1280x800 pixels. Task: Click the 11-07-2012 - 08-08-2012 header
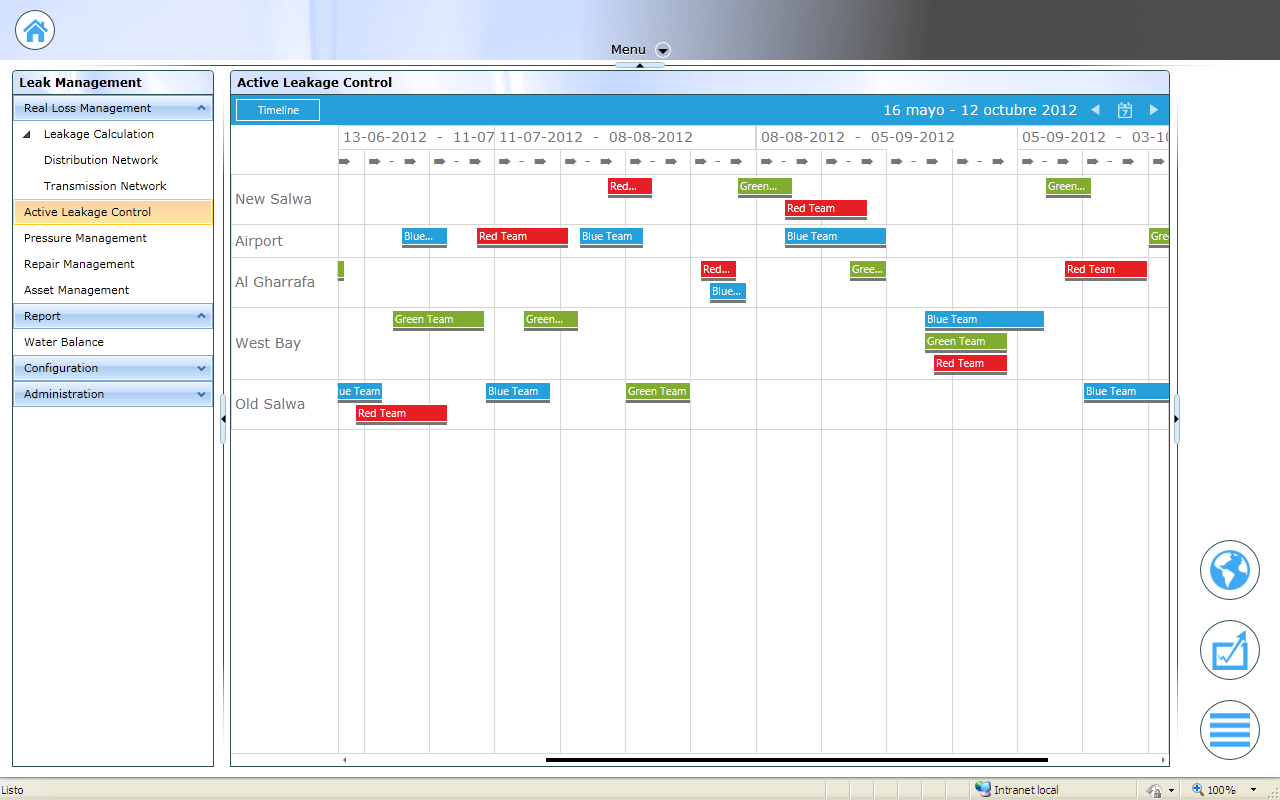click(x=626, y=137)
